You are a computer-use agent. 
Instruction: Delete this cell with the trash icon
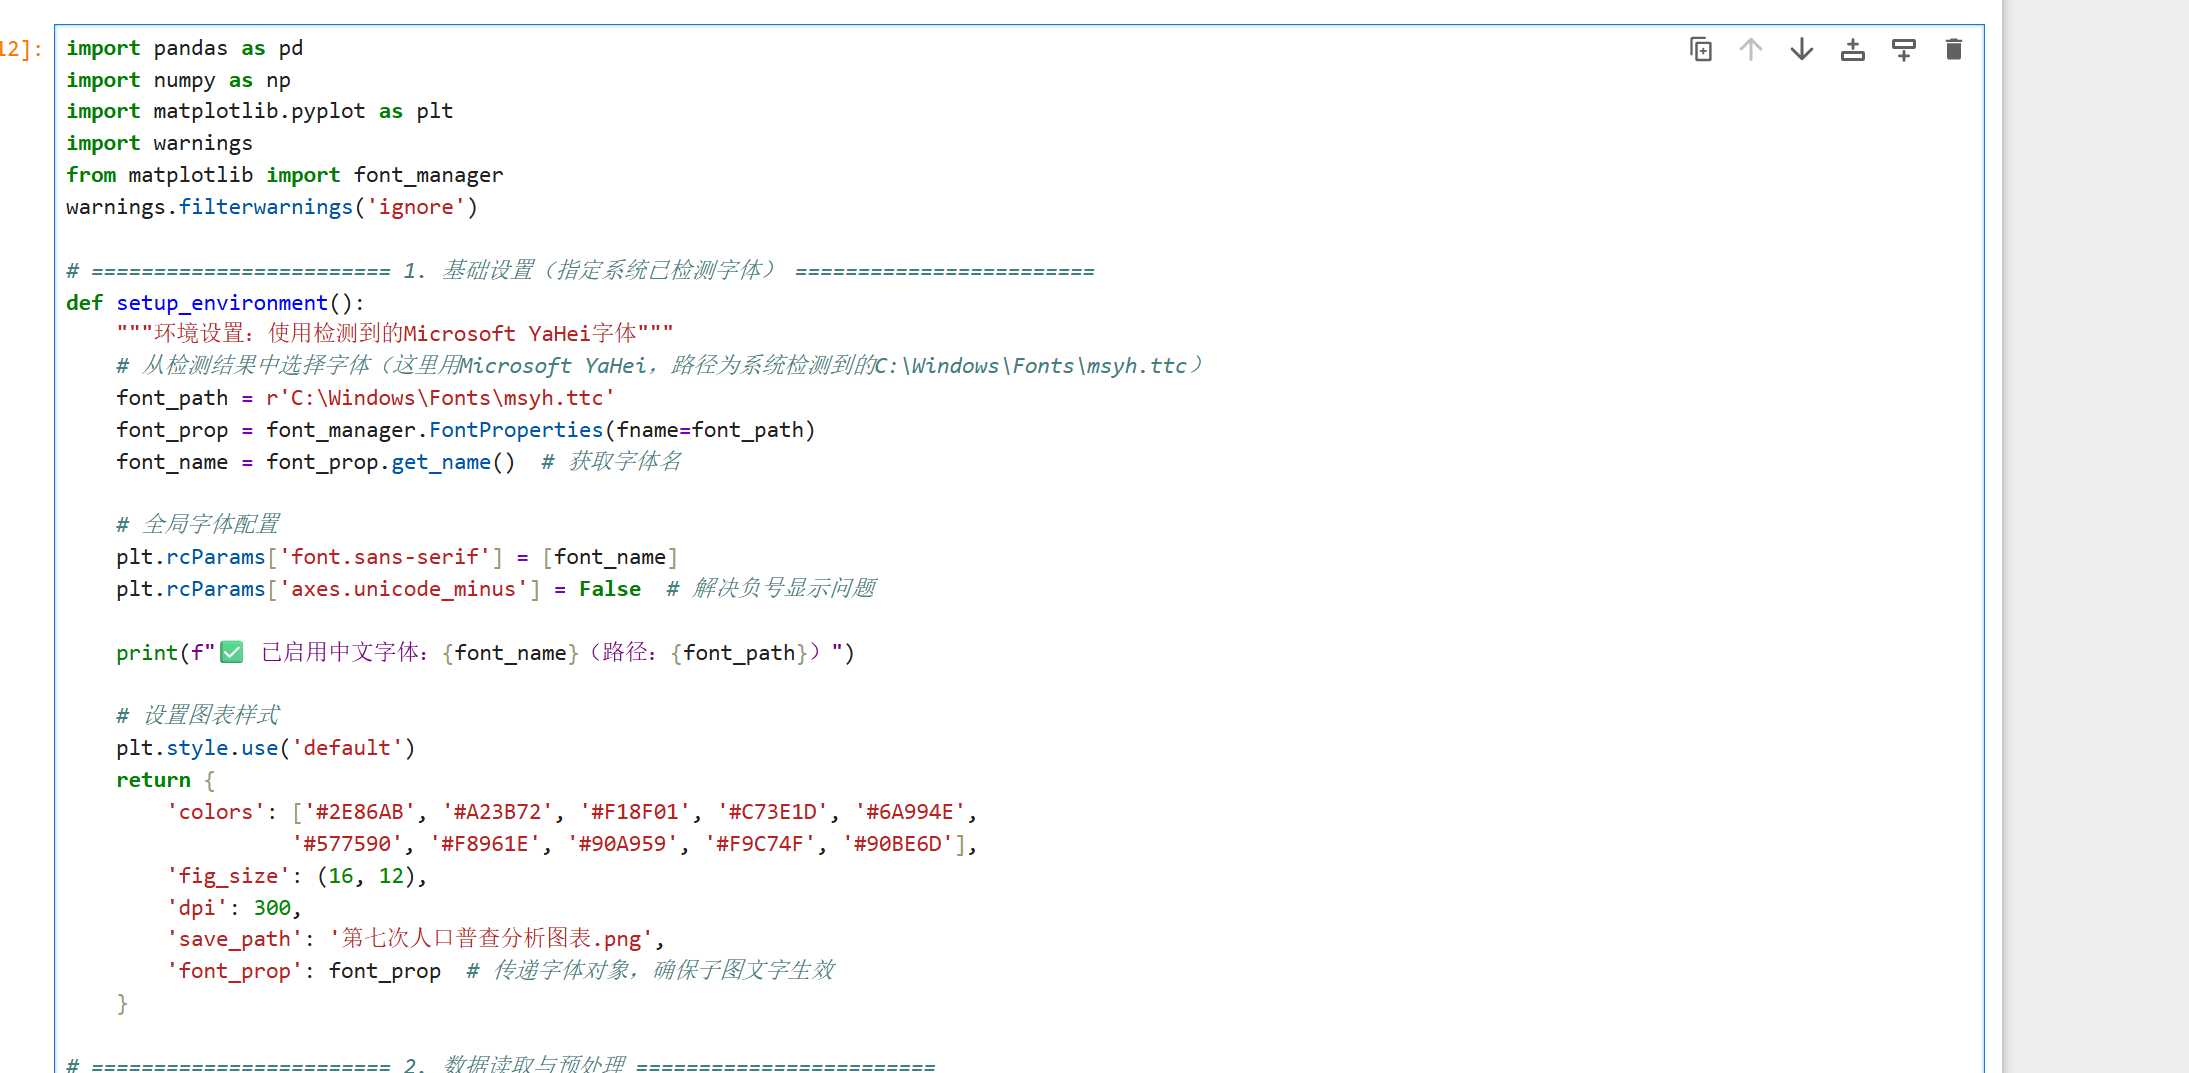coord(1953,49)
